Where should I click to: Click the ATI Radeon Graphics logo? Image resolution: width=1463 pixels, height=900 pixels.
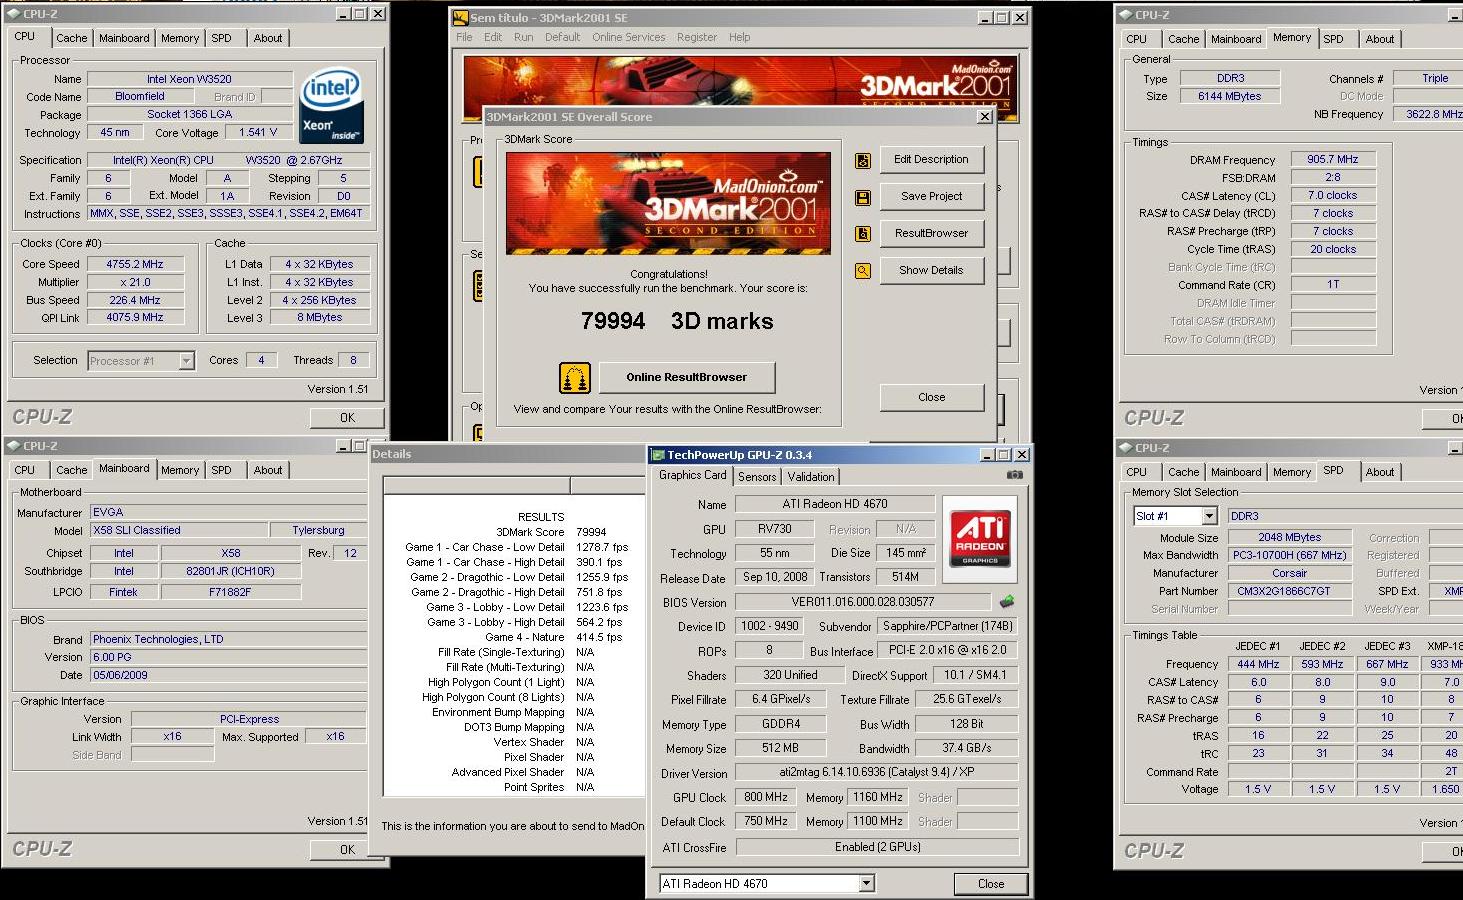tap(980, 541)
